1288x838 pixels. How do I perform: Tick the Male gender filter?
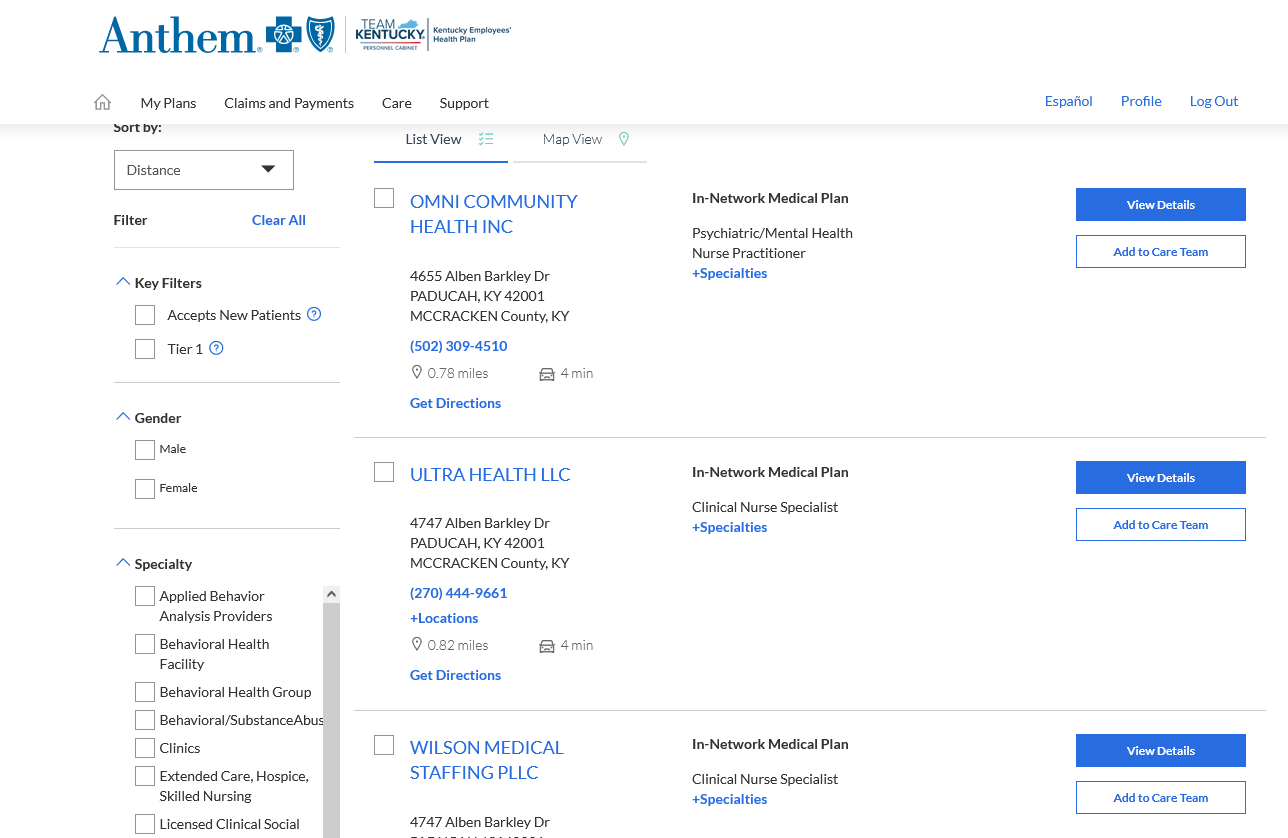[x=145, y=450]
